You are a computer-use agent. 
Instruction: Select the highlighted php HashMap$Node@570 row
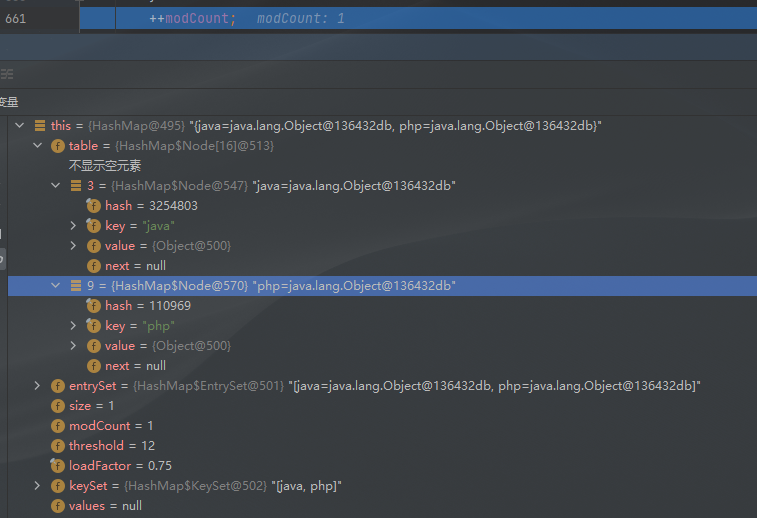tap(382, 285)
